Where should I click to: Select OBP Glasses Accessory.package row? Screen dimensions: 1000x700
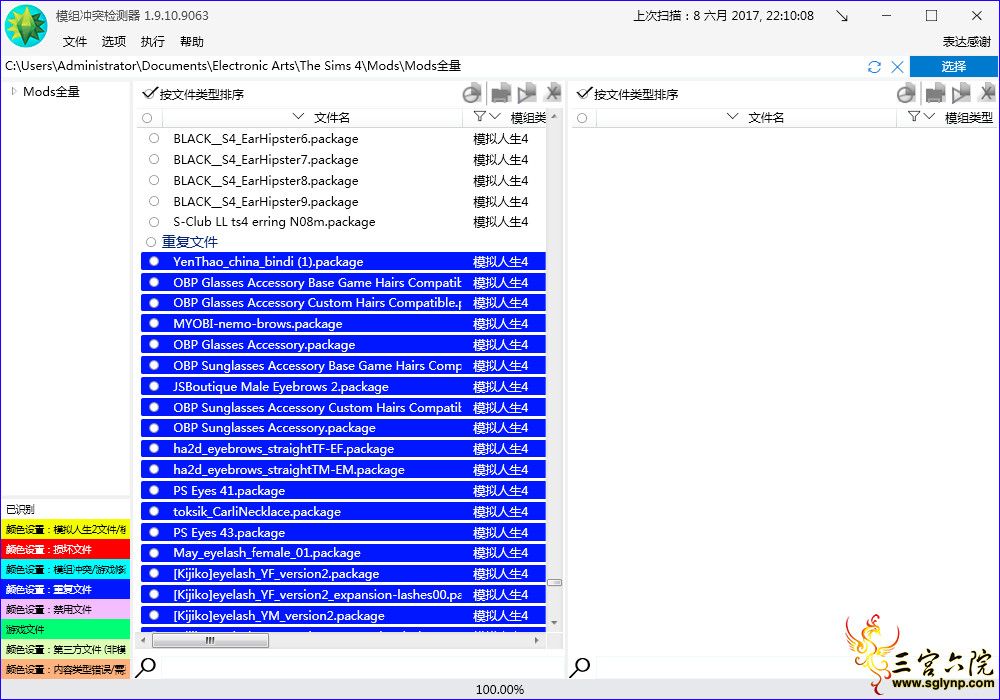pyautogui.click(x=343, y=344)
